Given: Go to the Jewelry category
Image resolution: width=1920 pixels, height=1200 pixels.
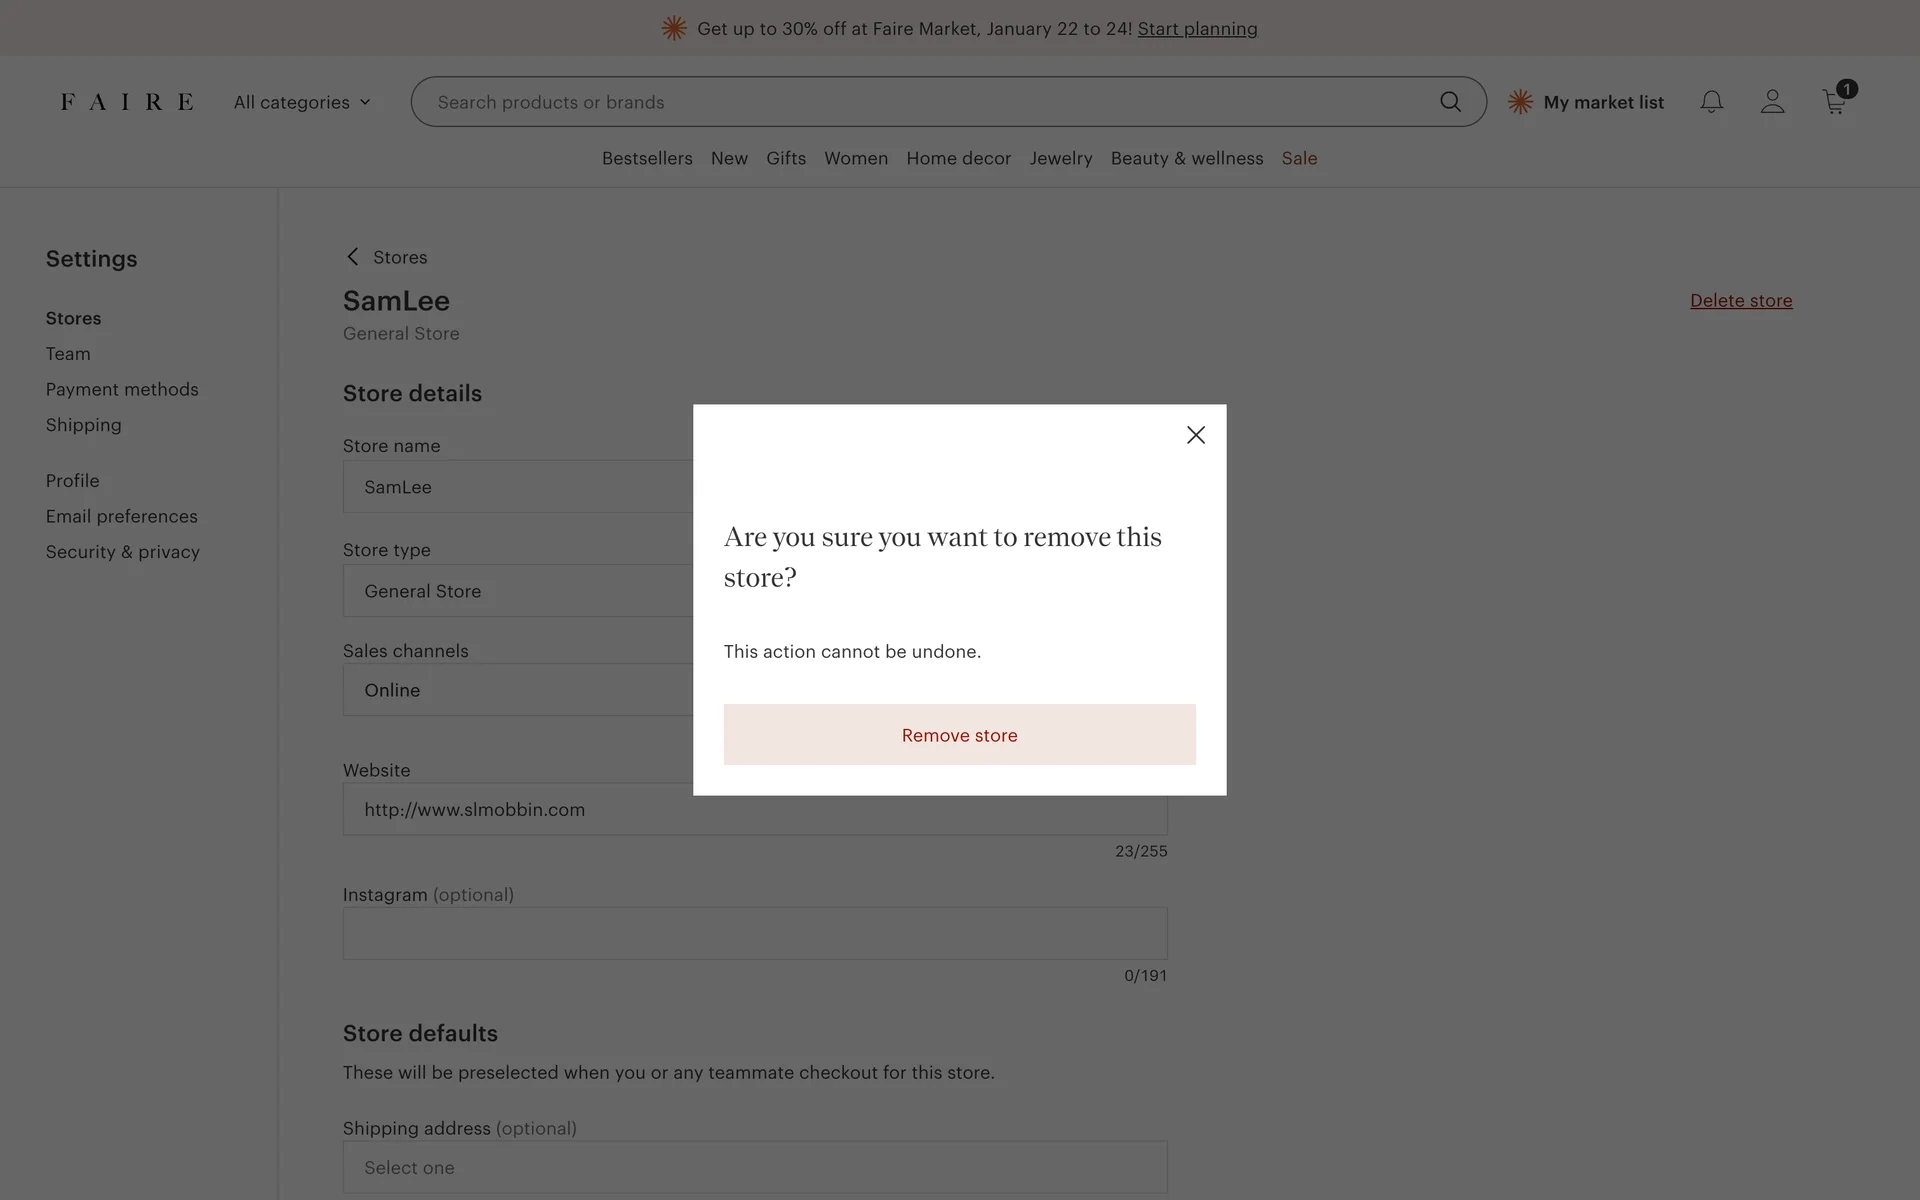Looking at the screenshot, I should pos(1060,158).
